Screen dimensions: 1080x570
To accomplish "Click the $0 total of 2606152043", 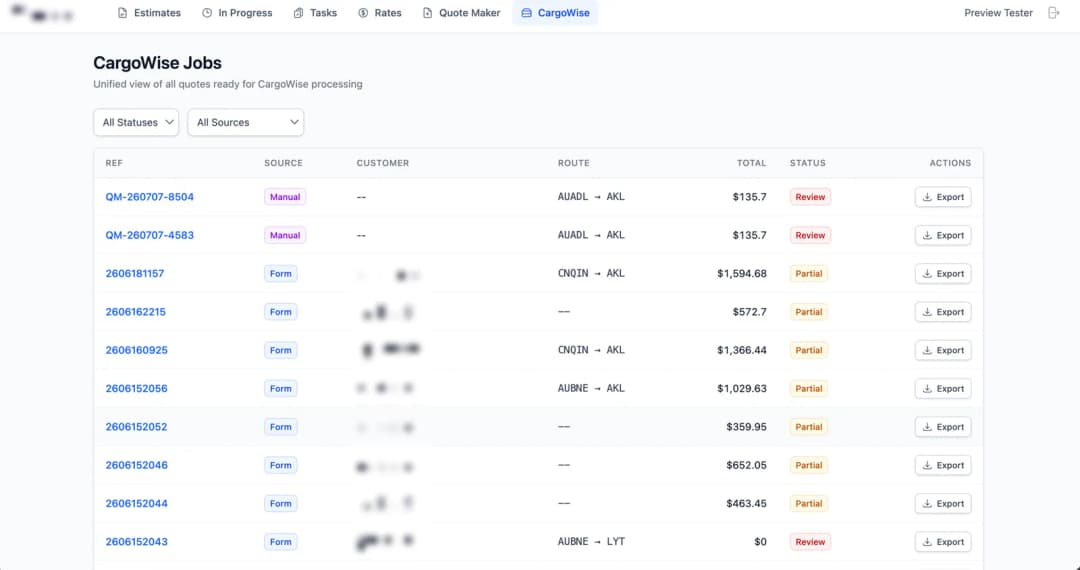I will tap(760, 542).
